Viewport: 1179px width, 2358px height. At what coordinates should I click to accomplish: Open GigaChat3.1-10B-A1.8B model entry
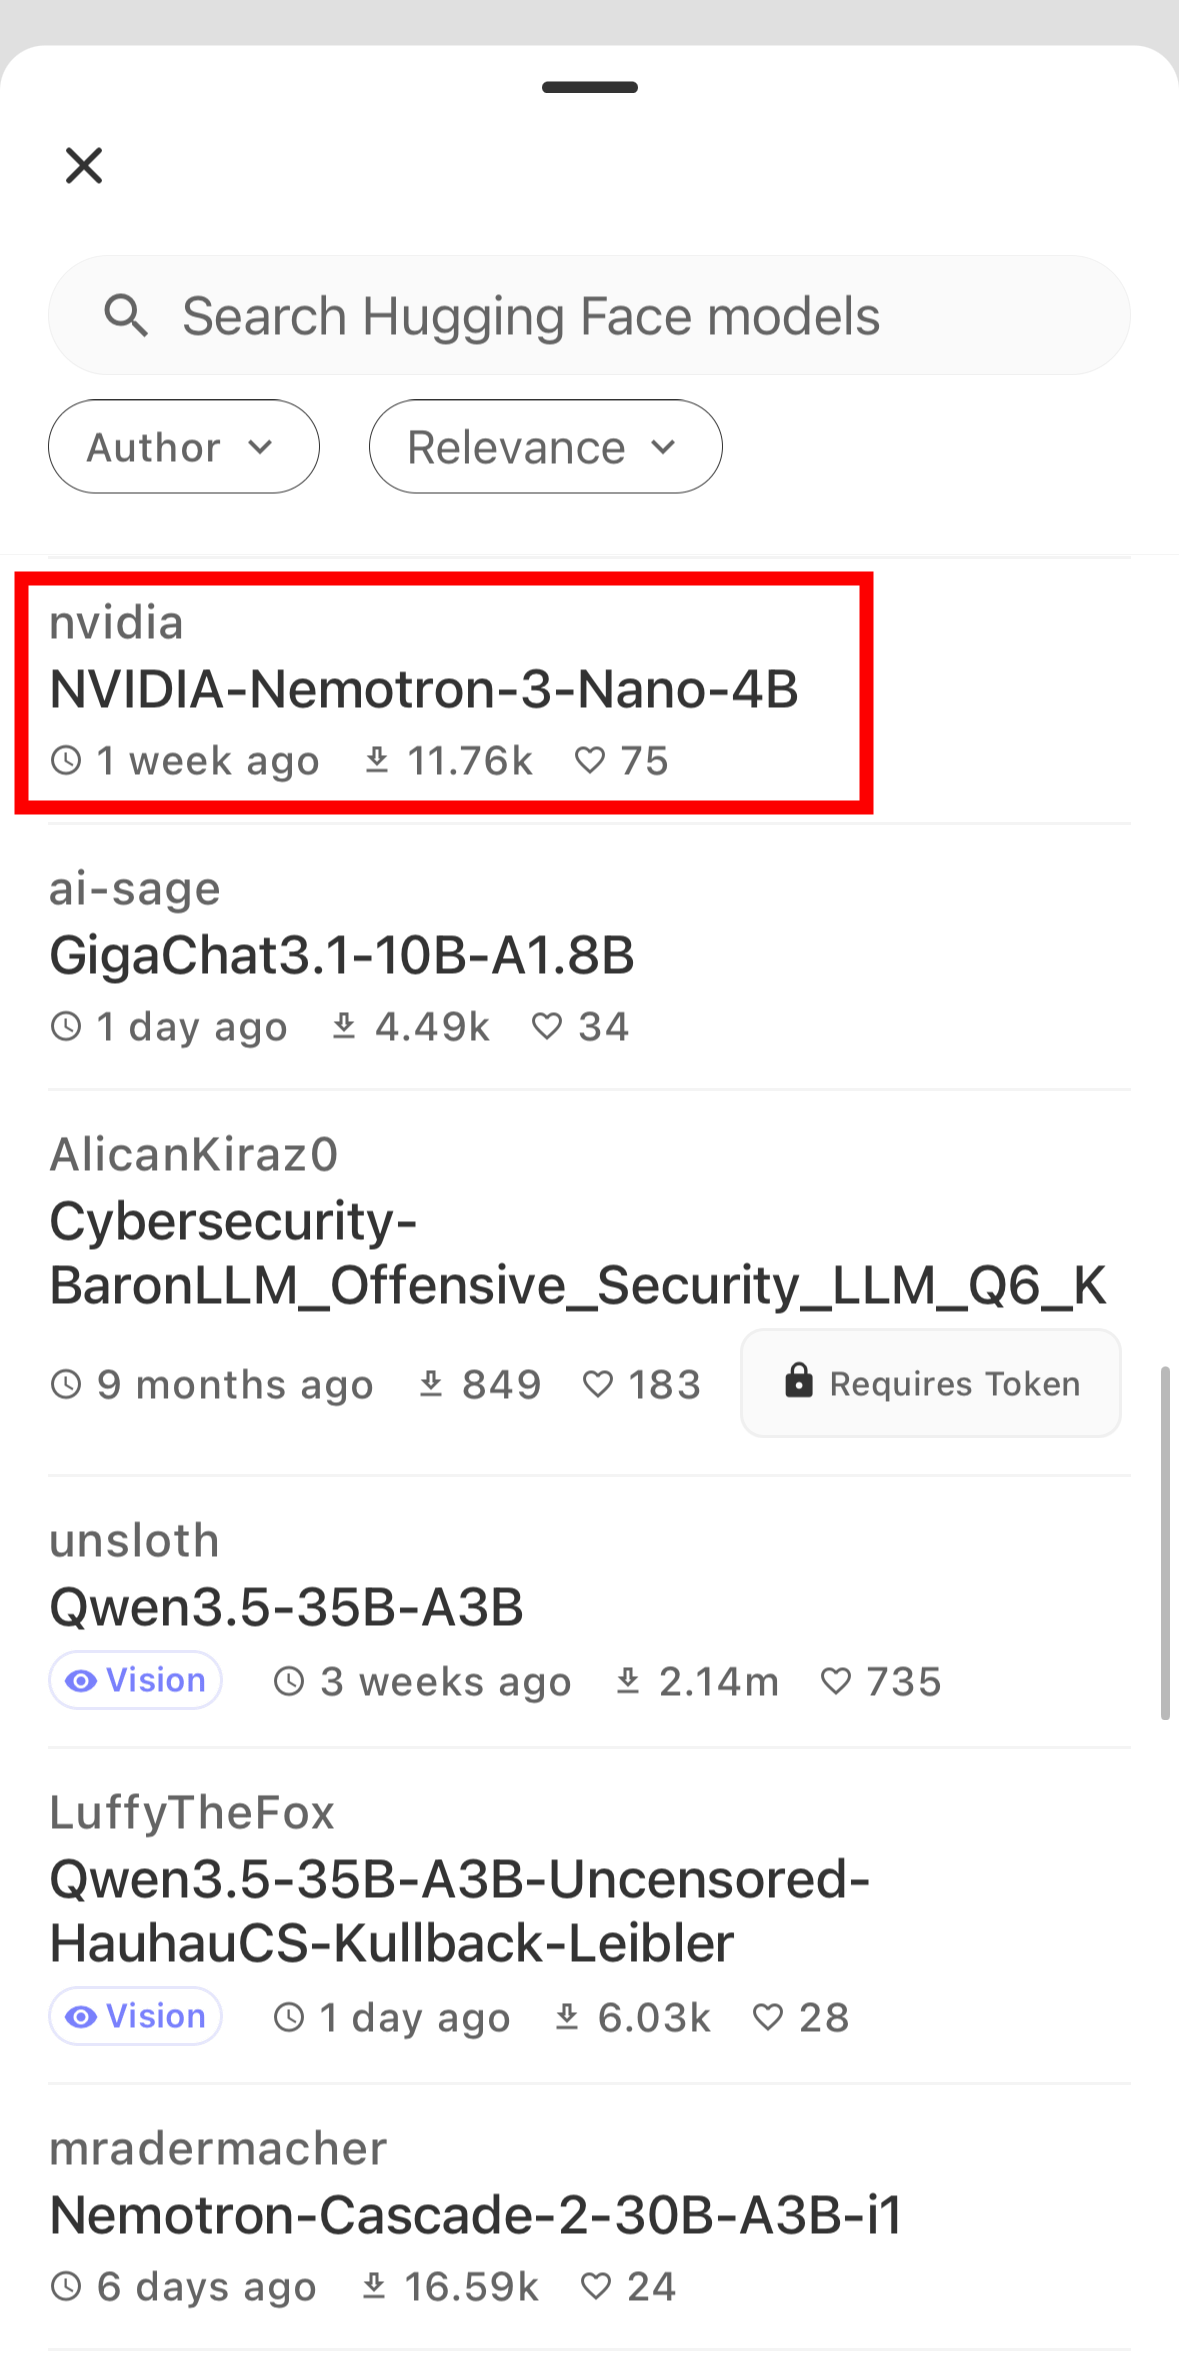pos(342,956)
